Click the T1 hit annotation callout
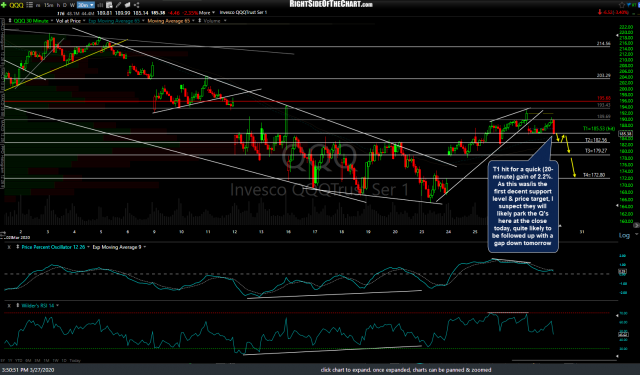 523,206
